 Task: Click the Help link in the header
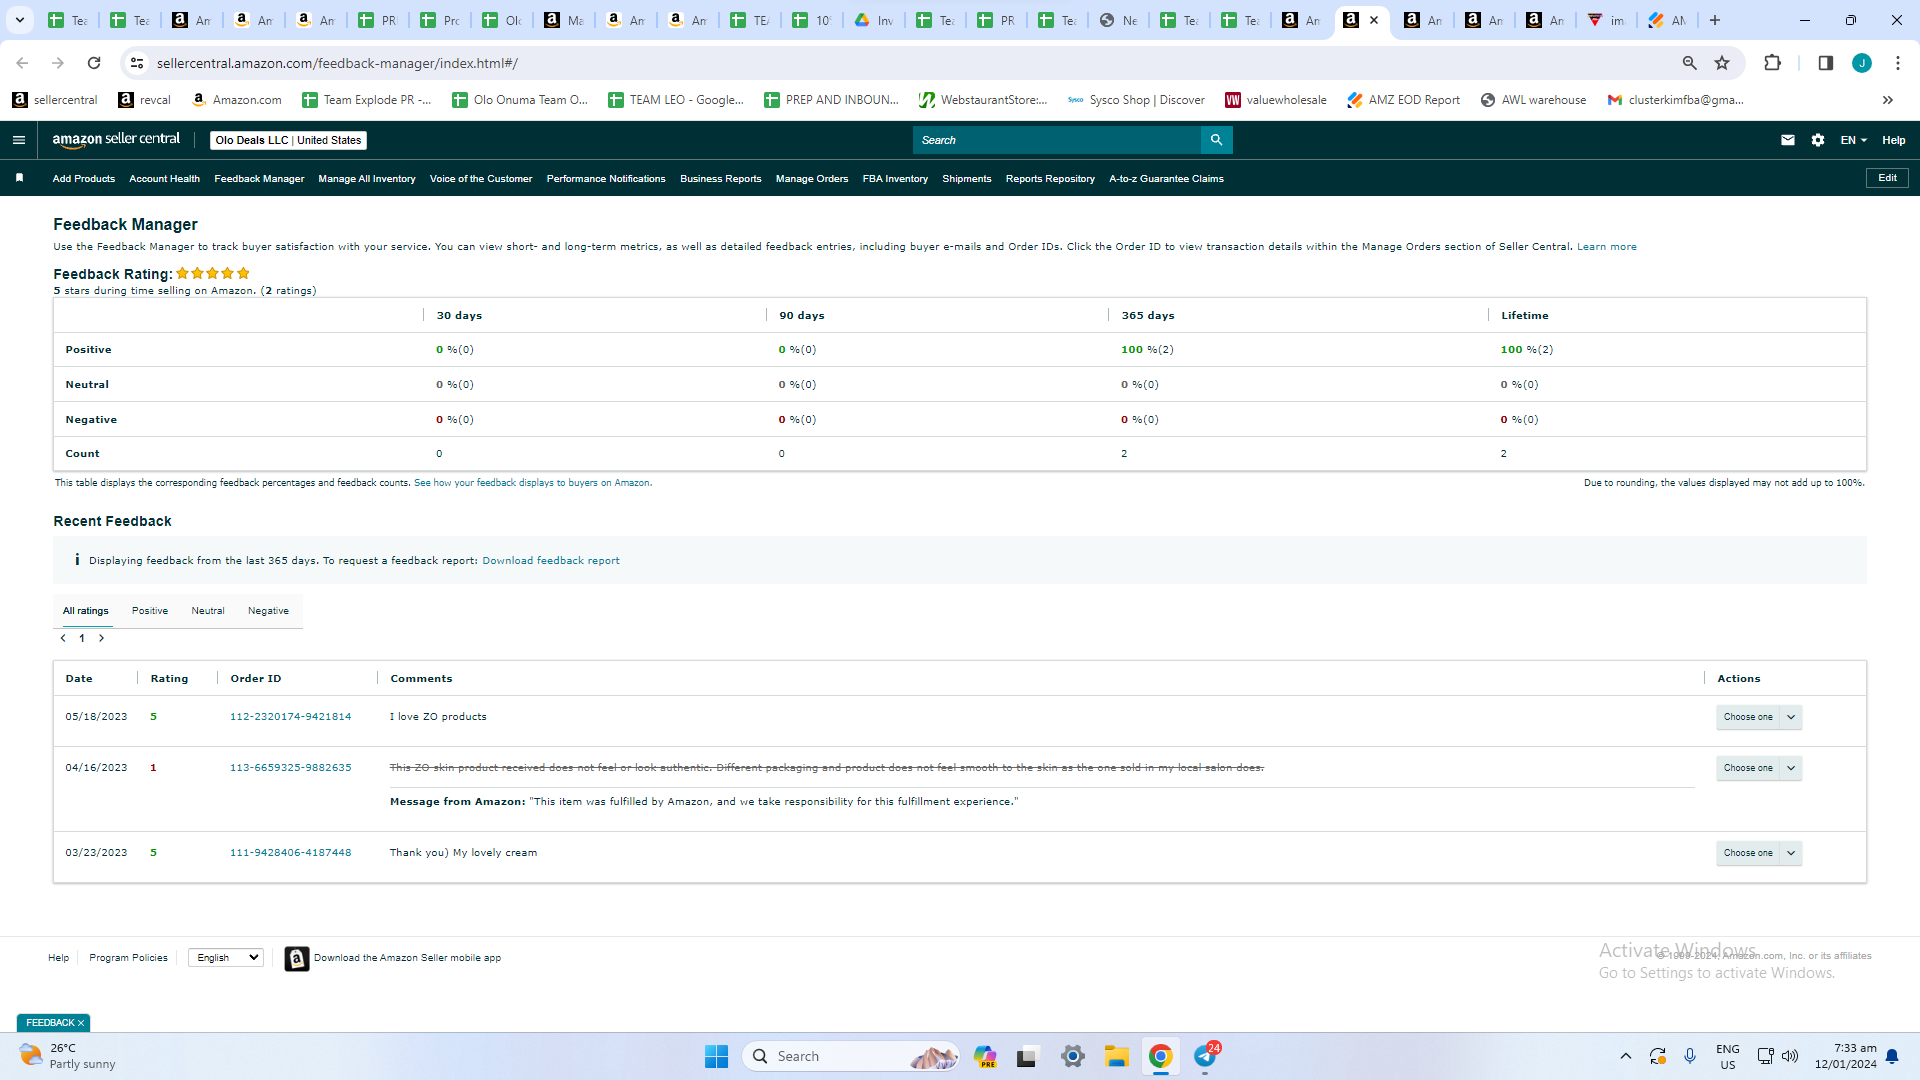click(x=1894, y=140)
